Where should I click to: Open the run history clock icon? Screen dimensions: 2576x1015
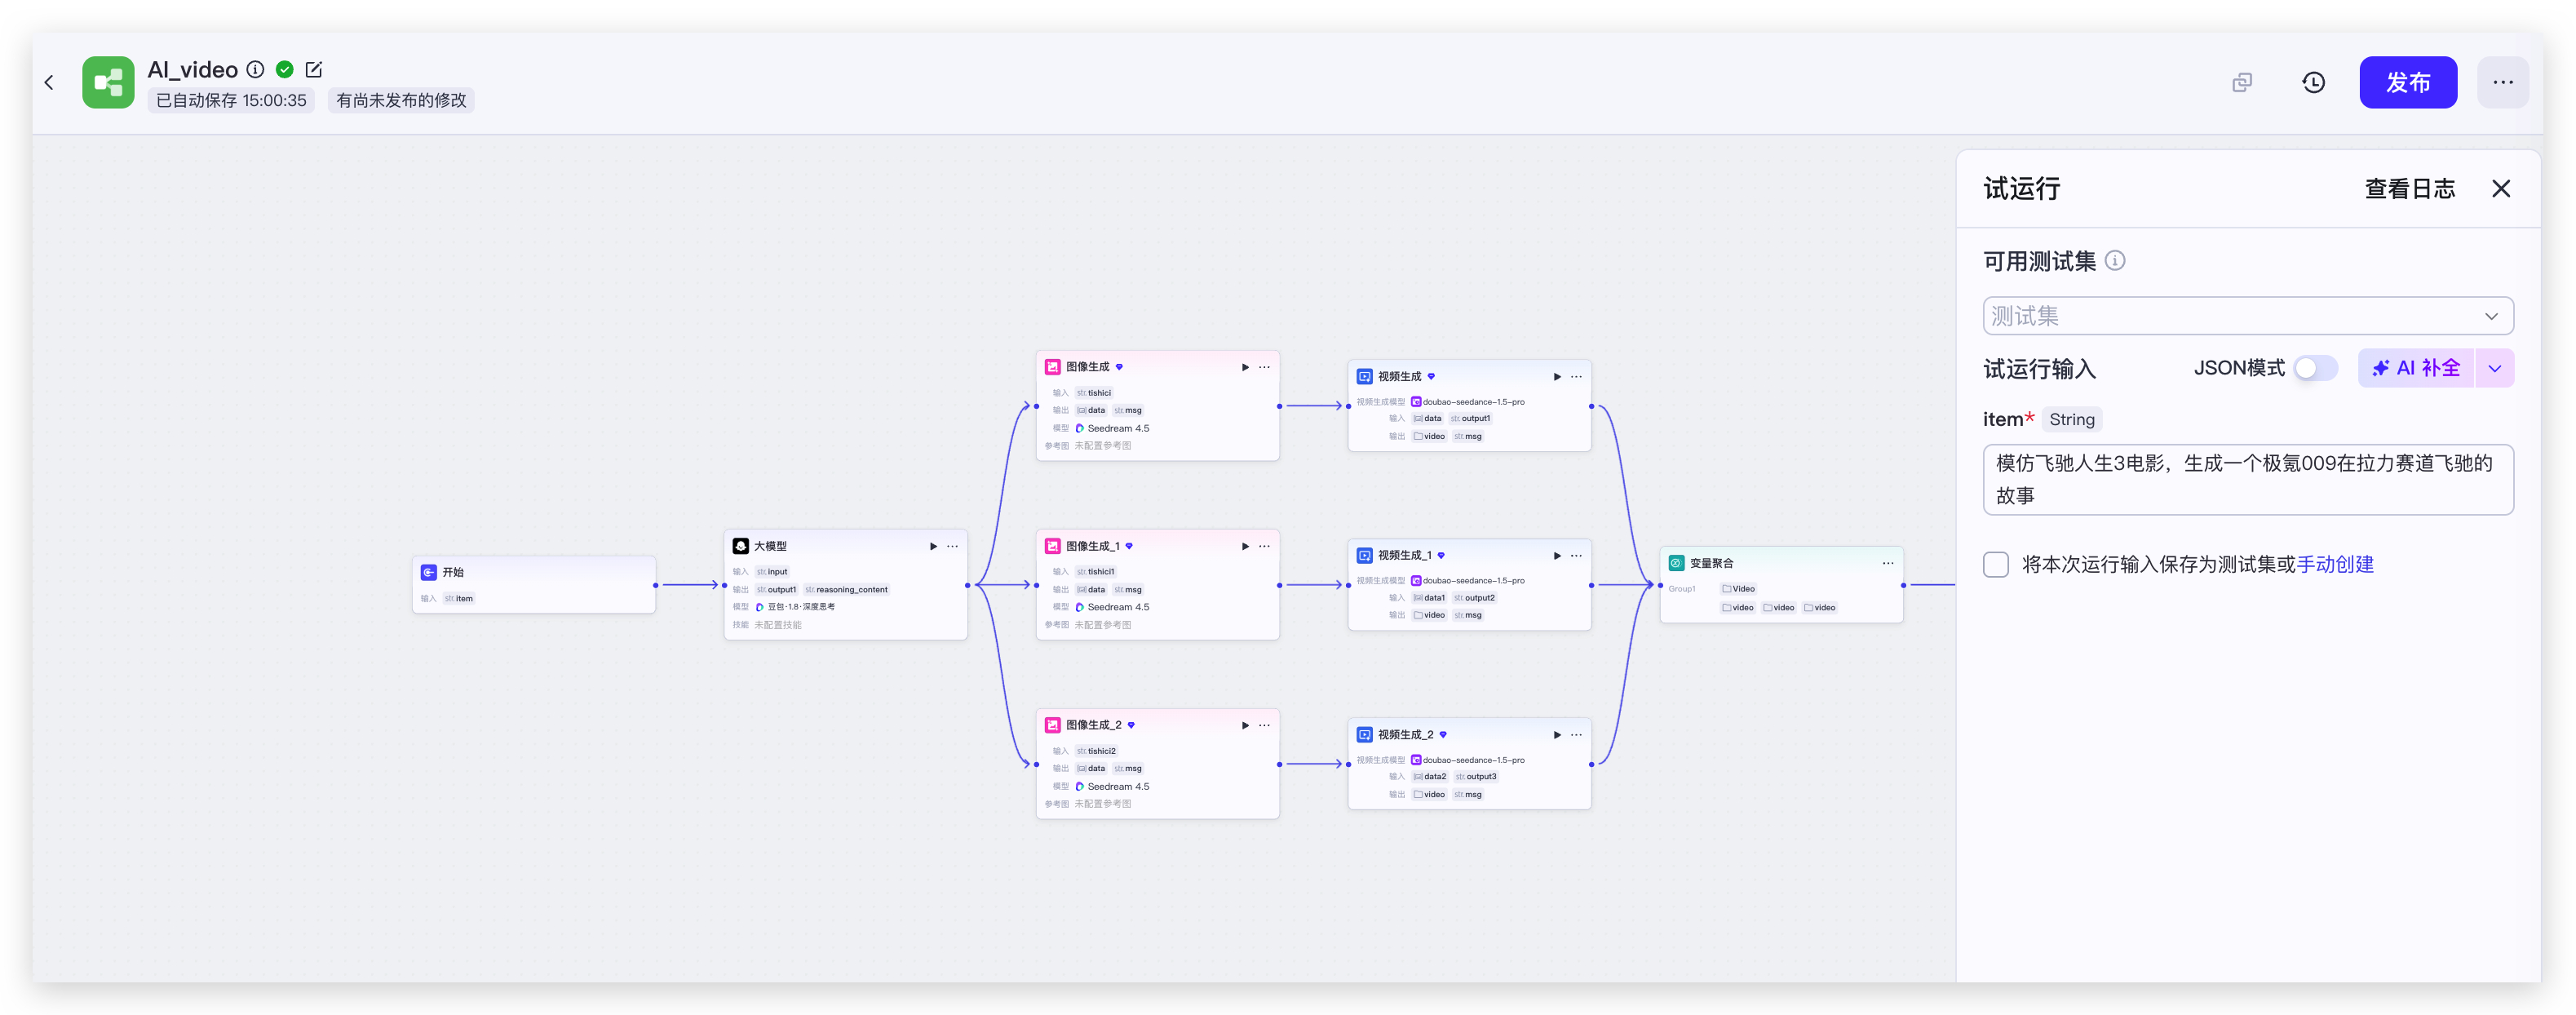click(2313, 83)
